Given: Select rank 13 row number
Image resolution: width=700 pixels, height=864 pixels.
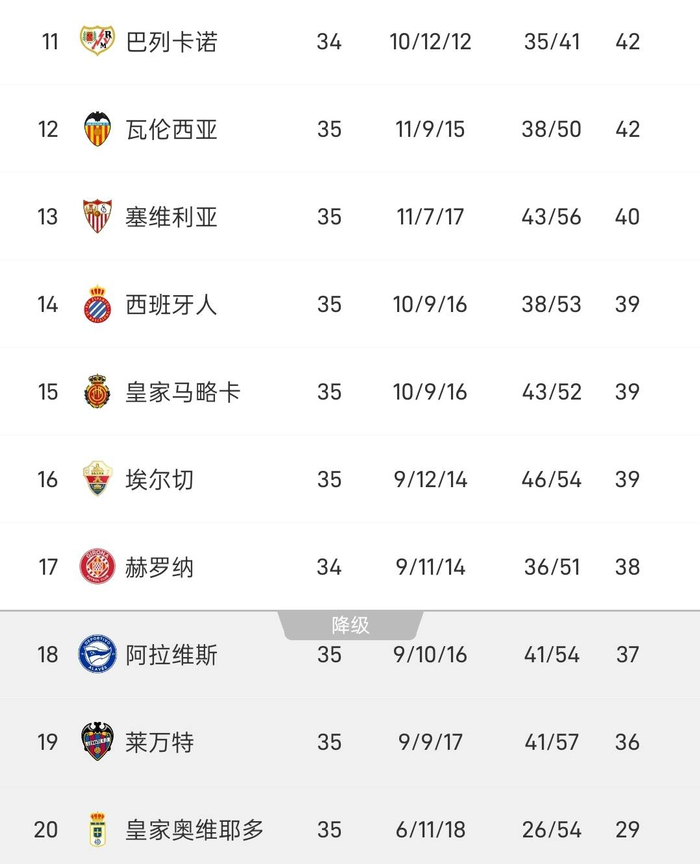Looking at the screenshot, I should point(47,217).
